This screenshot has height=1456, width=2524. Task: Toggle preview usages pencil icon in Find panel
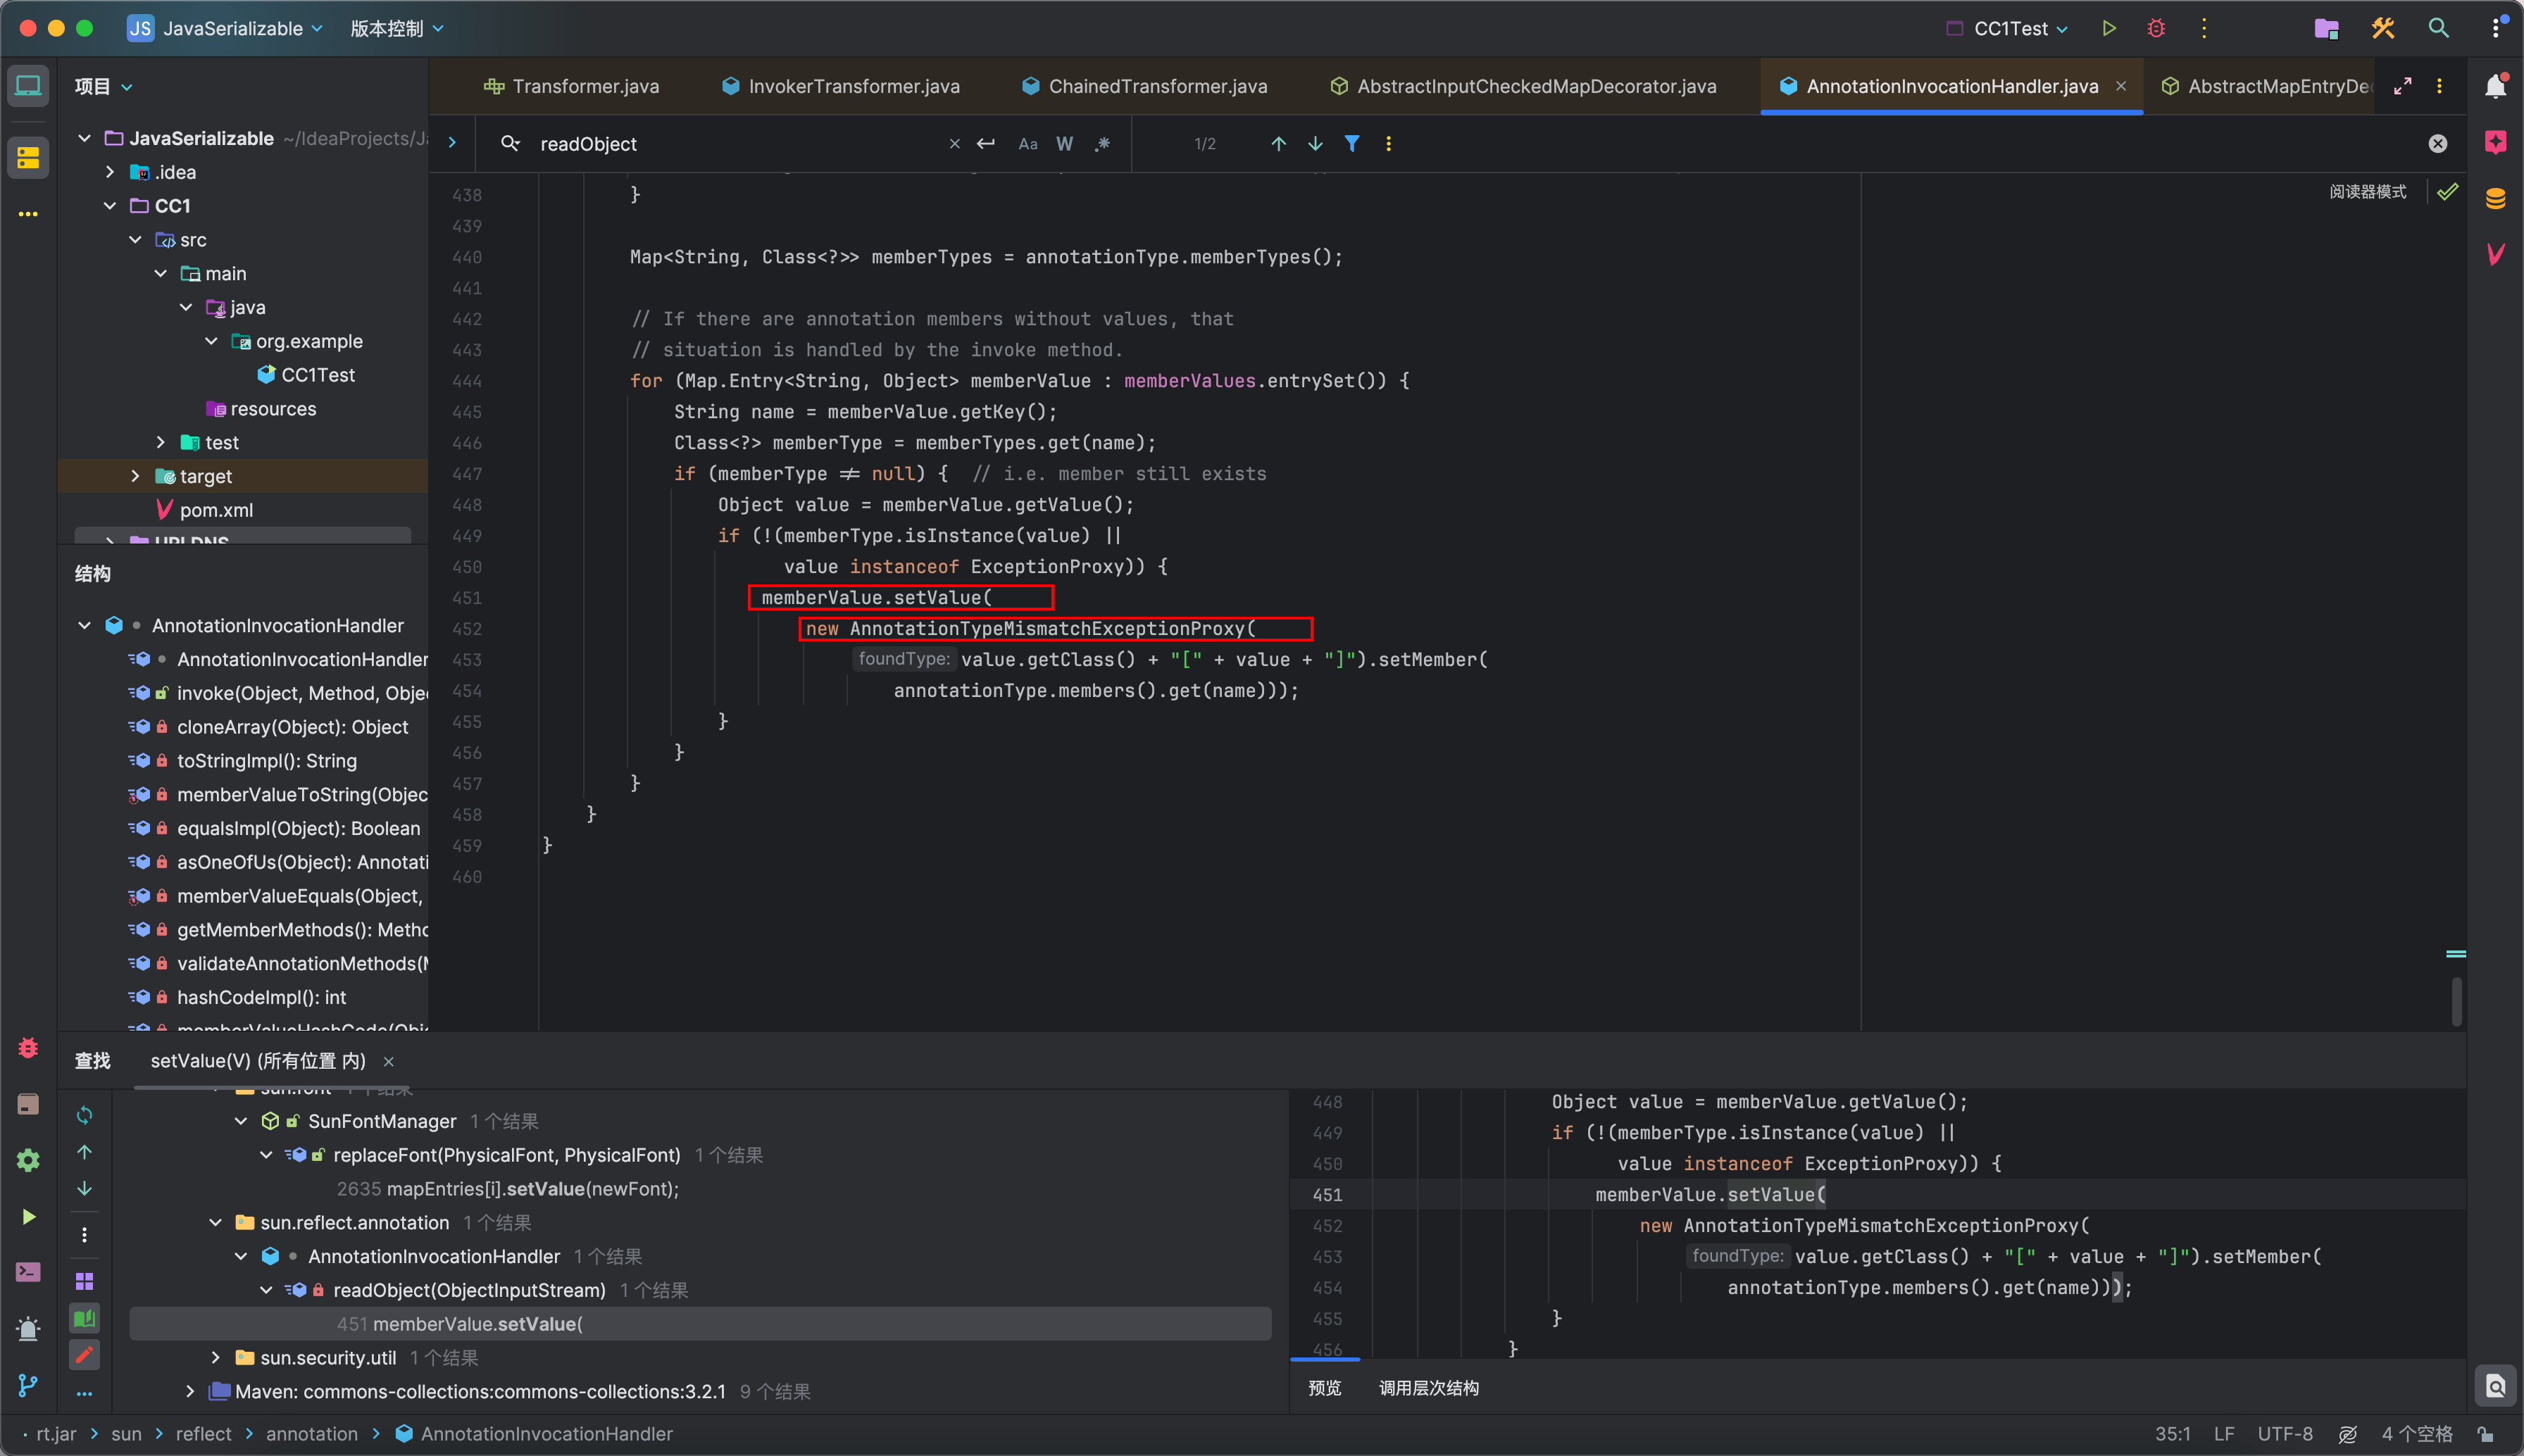85,1355
